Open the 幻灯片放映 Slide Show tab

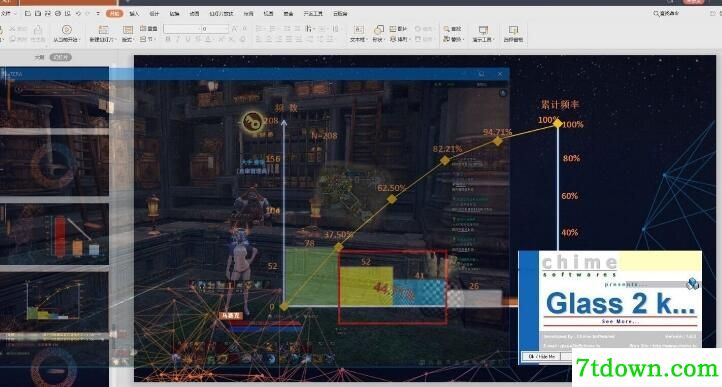point(221,14)
